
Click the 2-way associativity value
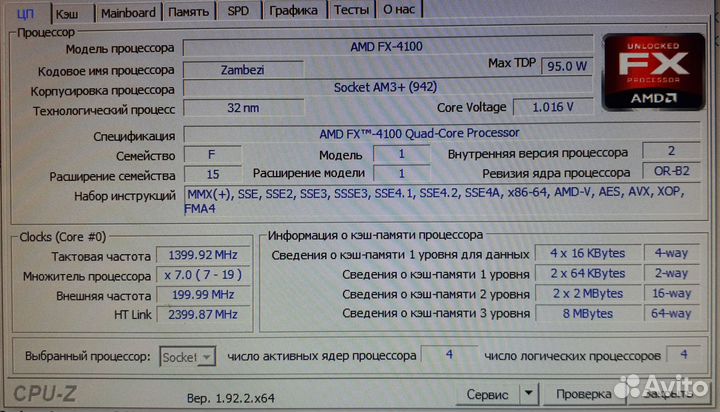[671, 273]
